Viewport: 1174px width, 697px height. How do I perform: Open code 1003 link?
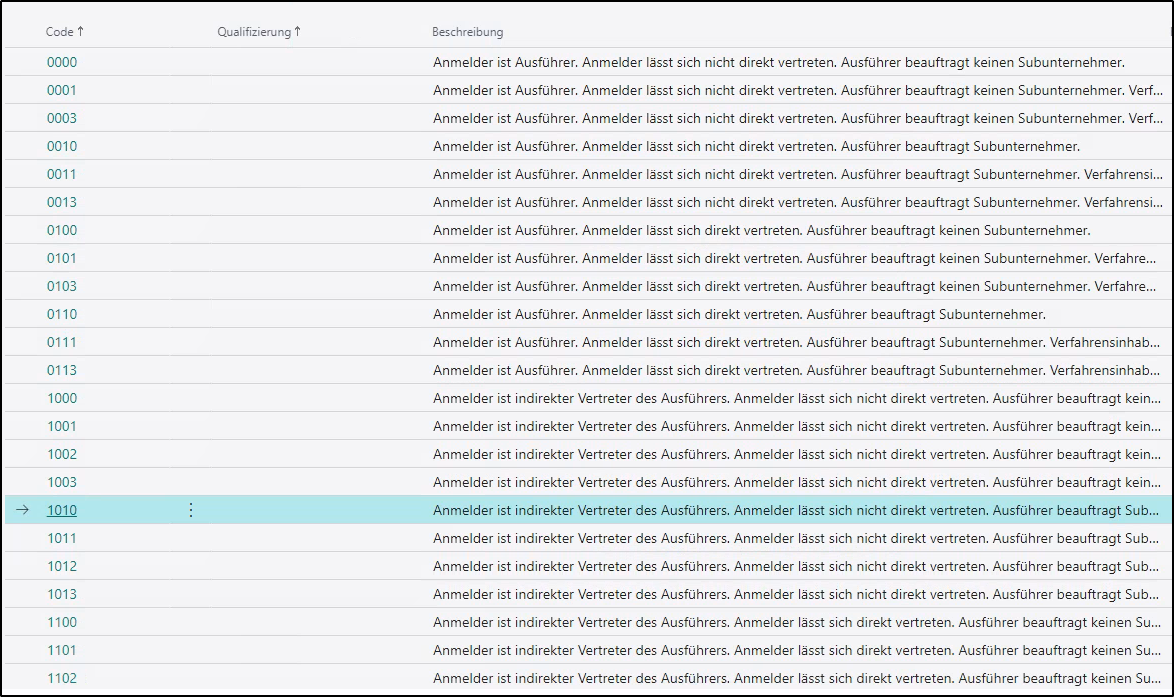tap(62, 482)
